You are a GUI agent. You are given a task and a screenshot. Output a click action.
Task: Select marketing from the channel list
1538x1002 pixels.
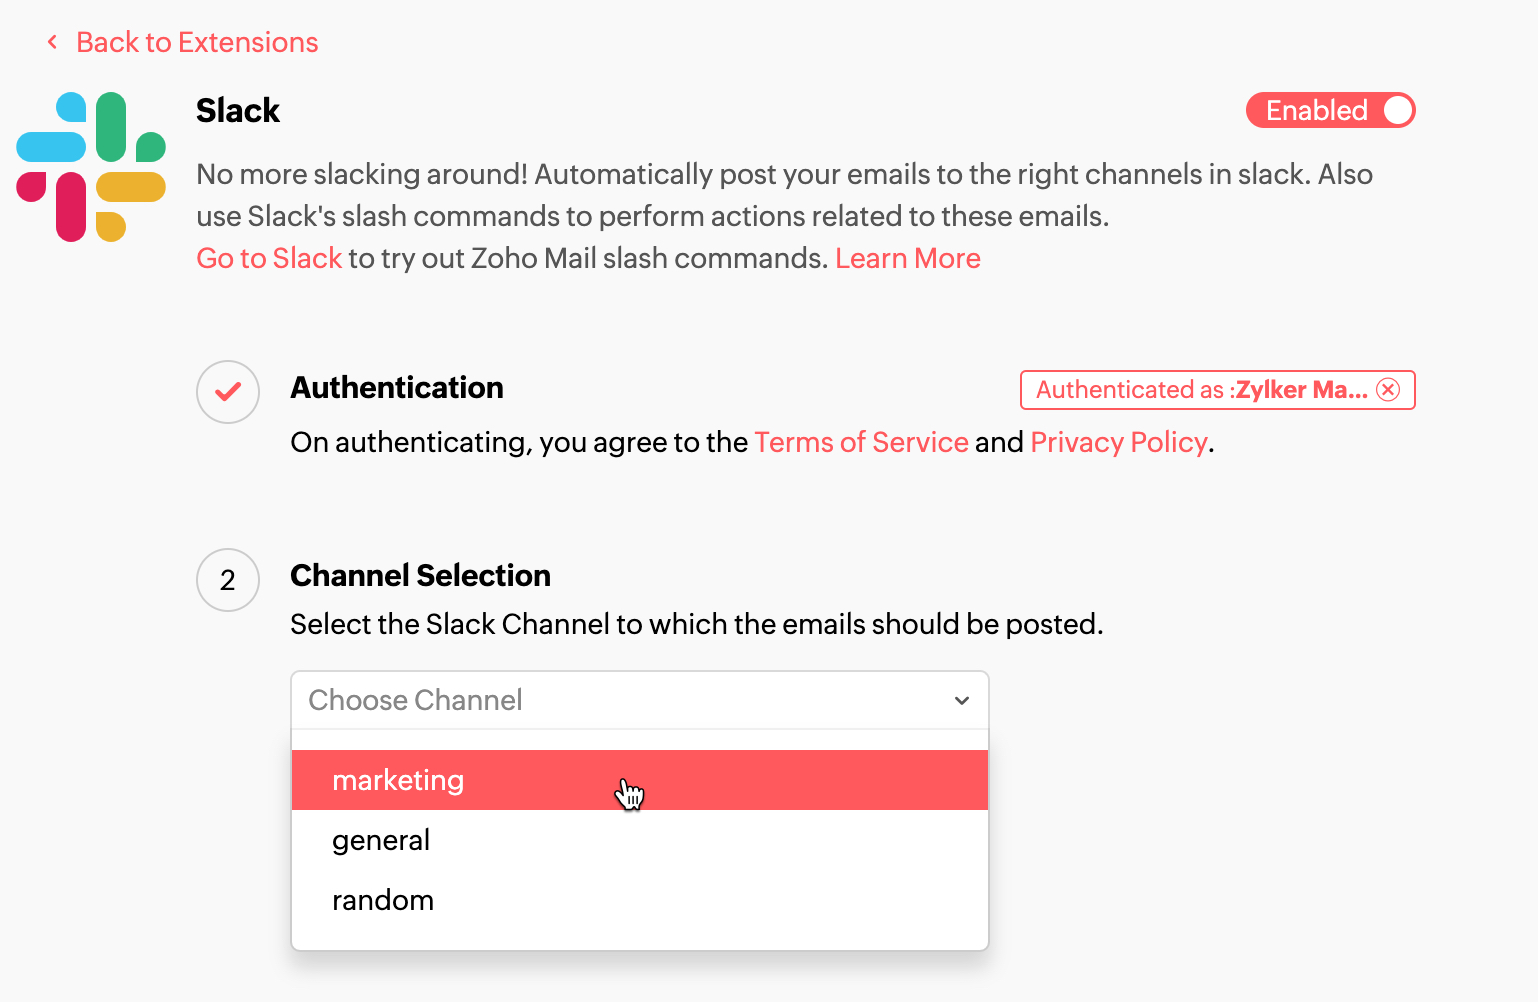[398, 780]
